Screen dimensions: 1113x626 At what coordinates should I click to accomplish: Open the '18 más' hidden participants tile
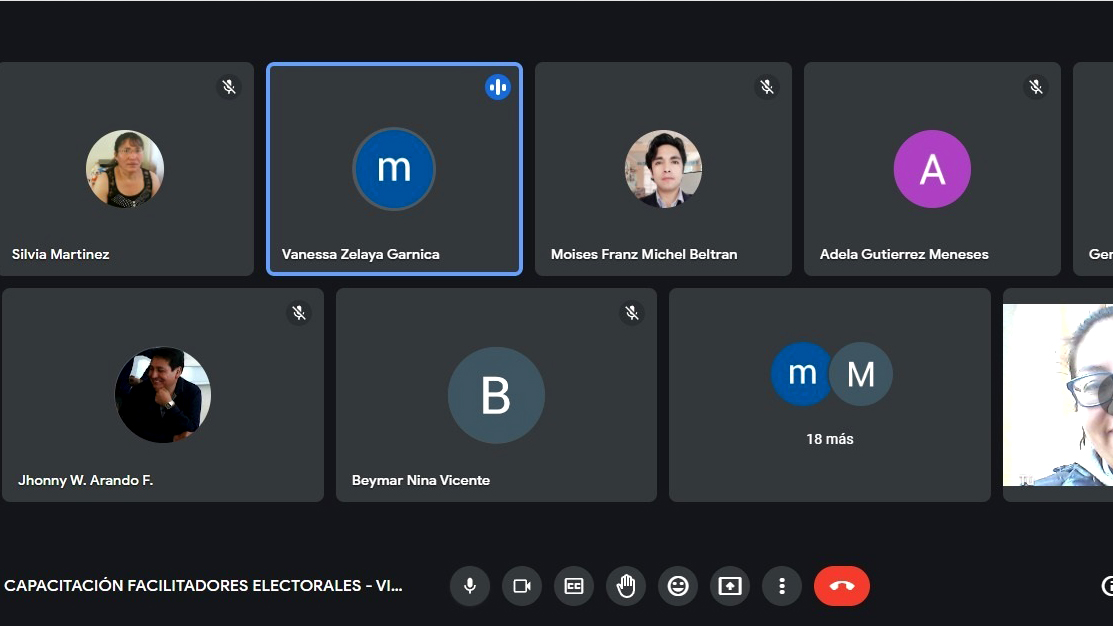pyautogui.click(x=830, y=394)
